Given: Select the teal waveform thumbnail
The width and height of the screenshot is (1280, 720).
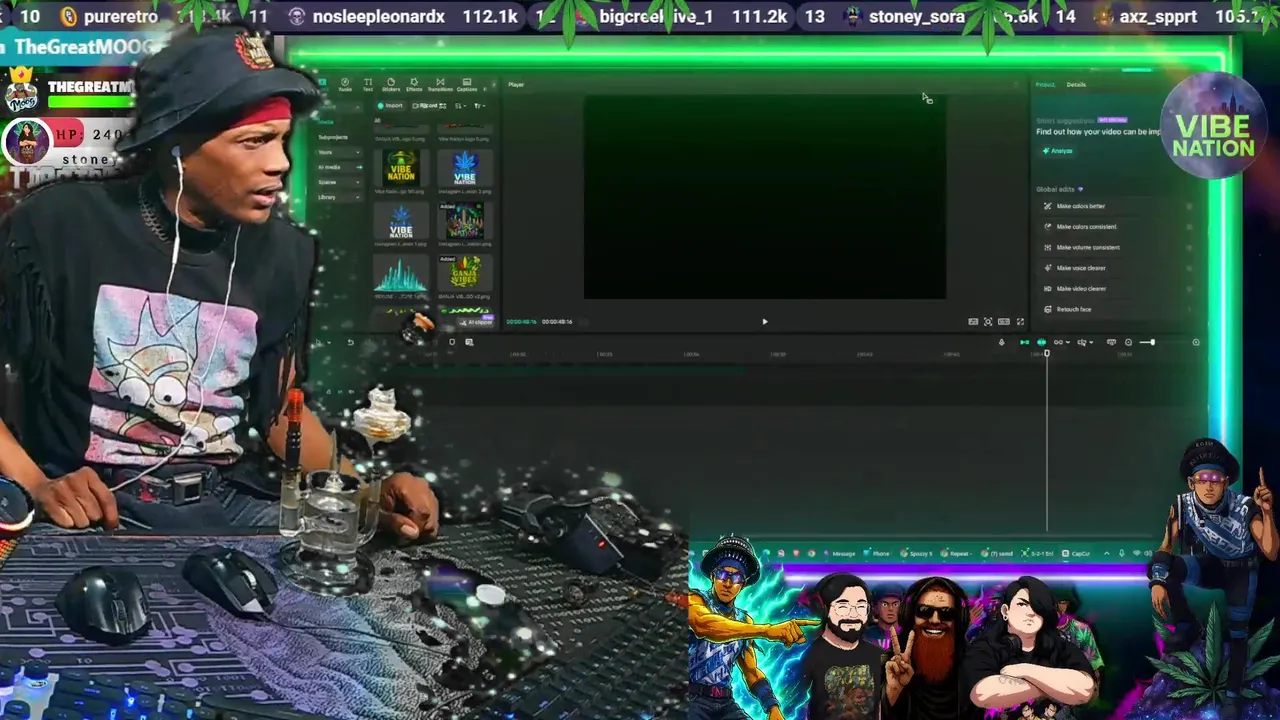Looking at the screenshot, I should (401, 274).
